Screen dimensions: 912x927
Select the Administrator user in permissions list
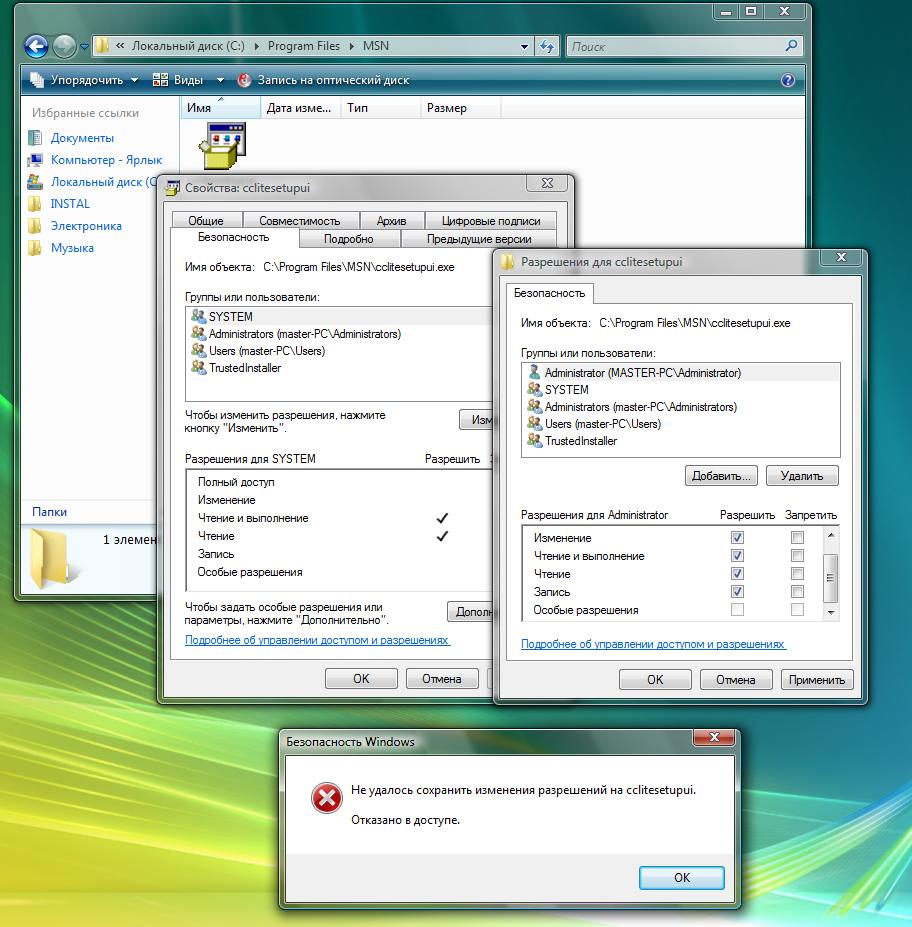click(x=642, y=373)
